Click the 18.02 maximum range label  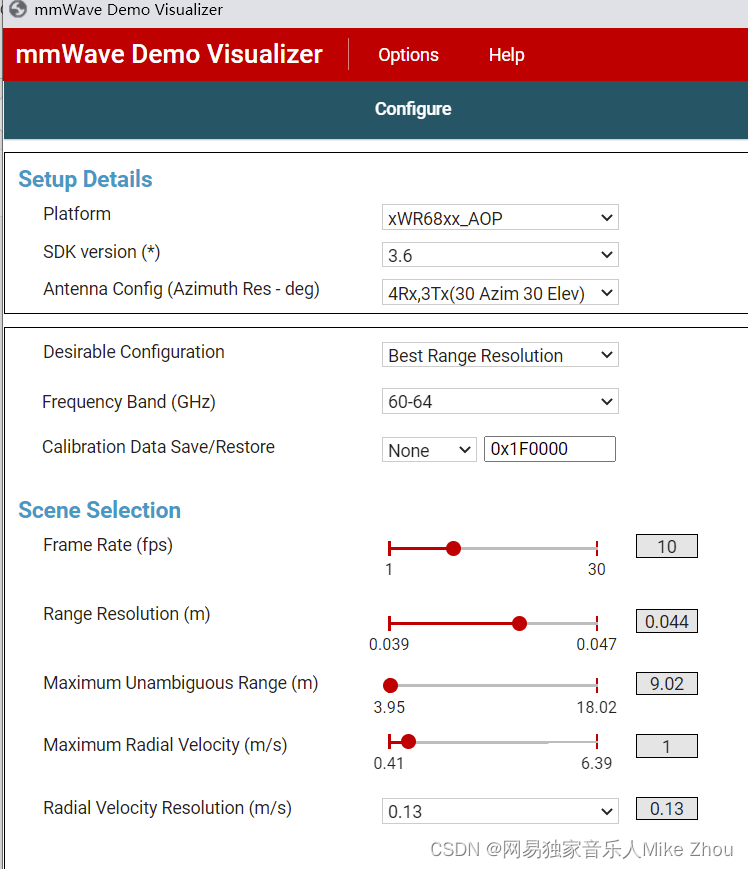(597, 707)
